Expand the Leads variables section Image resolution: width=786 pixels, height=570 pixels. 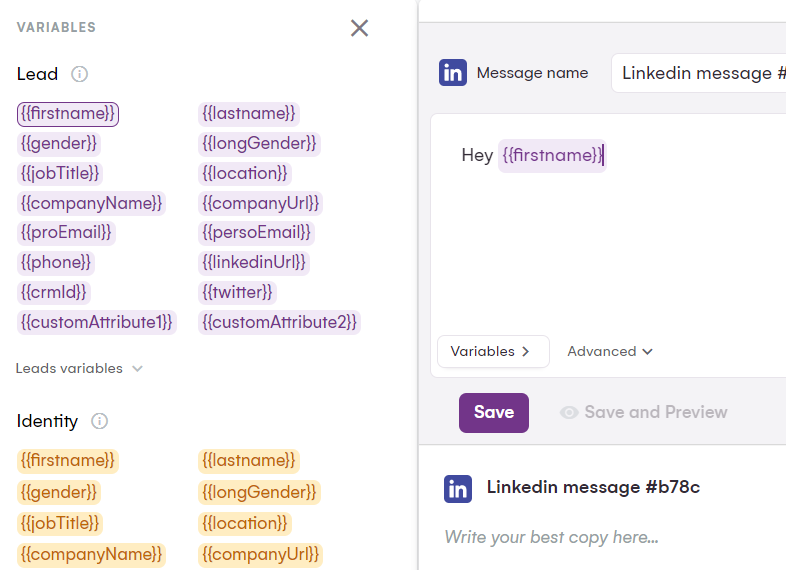pyautogui.click(x=79, y=368)
